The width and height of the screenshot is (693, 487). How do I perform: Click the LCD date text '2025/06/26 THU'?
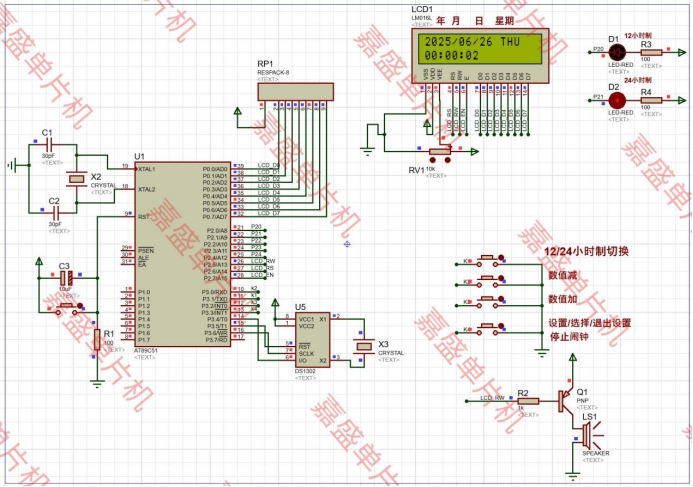click(472, 42)
